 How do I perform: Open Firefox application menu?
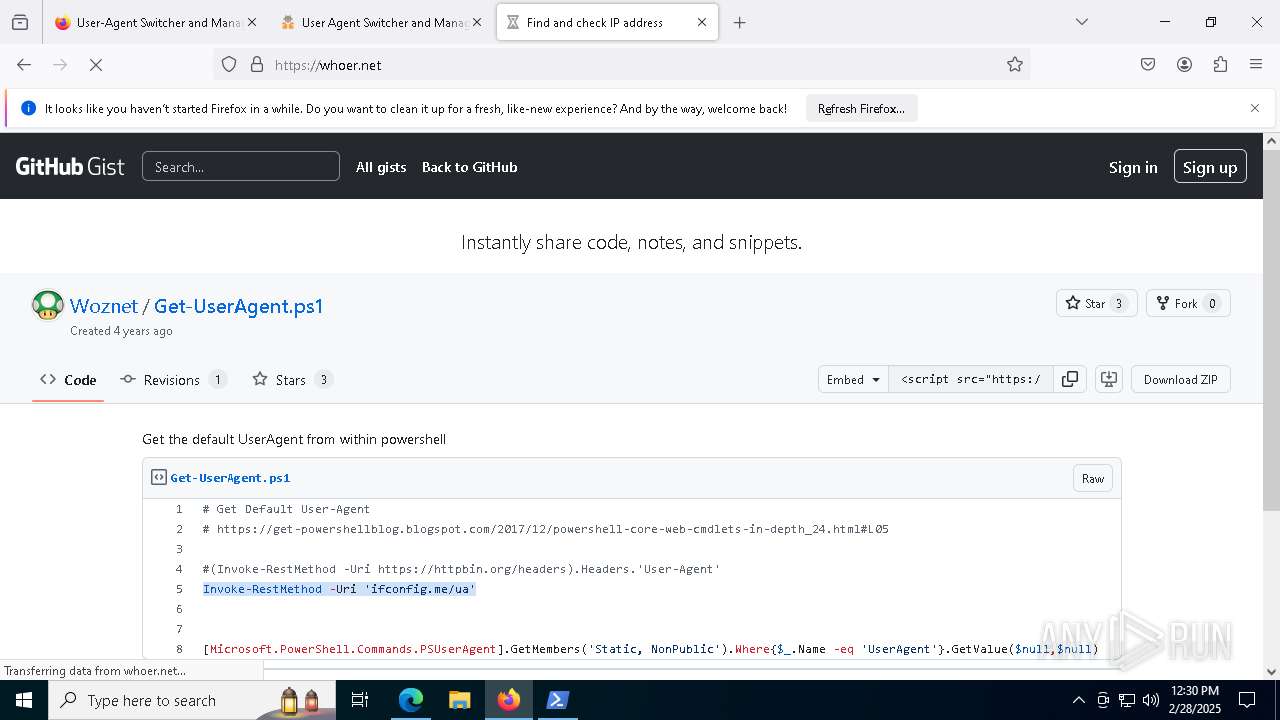click(x=1256, y=65)
